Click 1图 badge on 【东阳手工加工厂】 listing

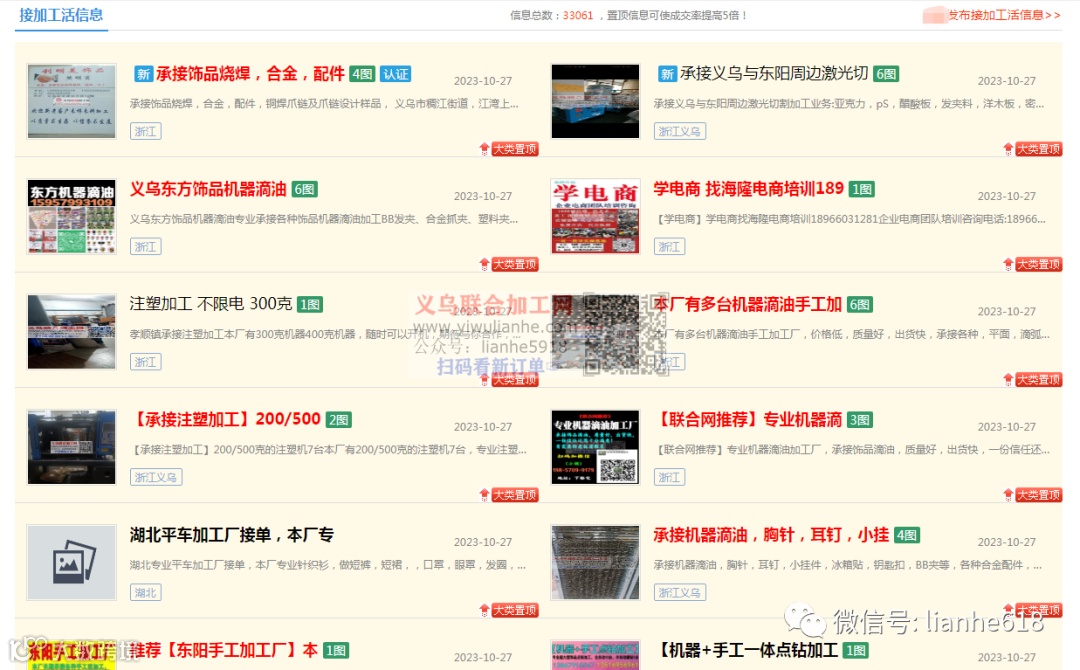point(336,650)
